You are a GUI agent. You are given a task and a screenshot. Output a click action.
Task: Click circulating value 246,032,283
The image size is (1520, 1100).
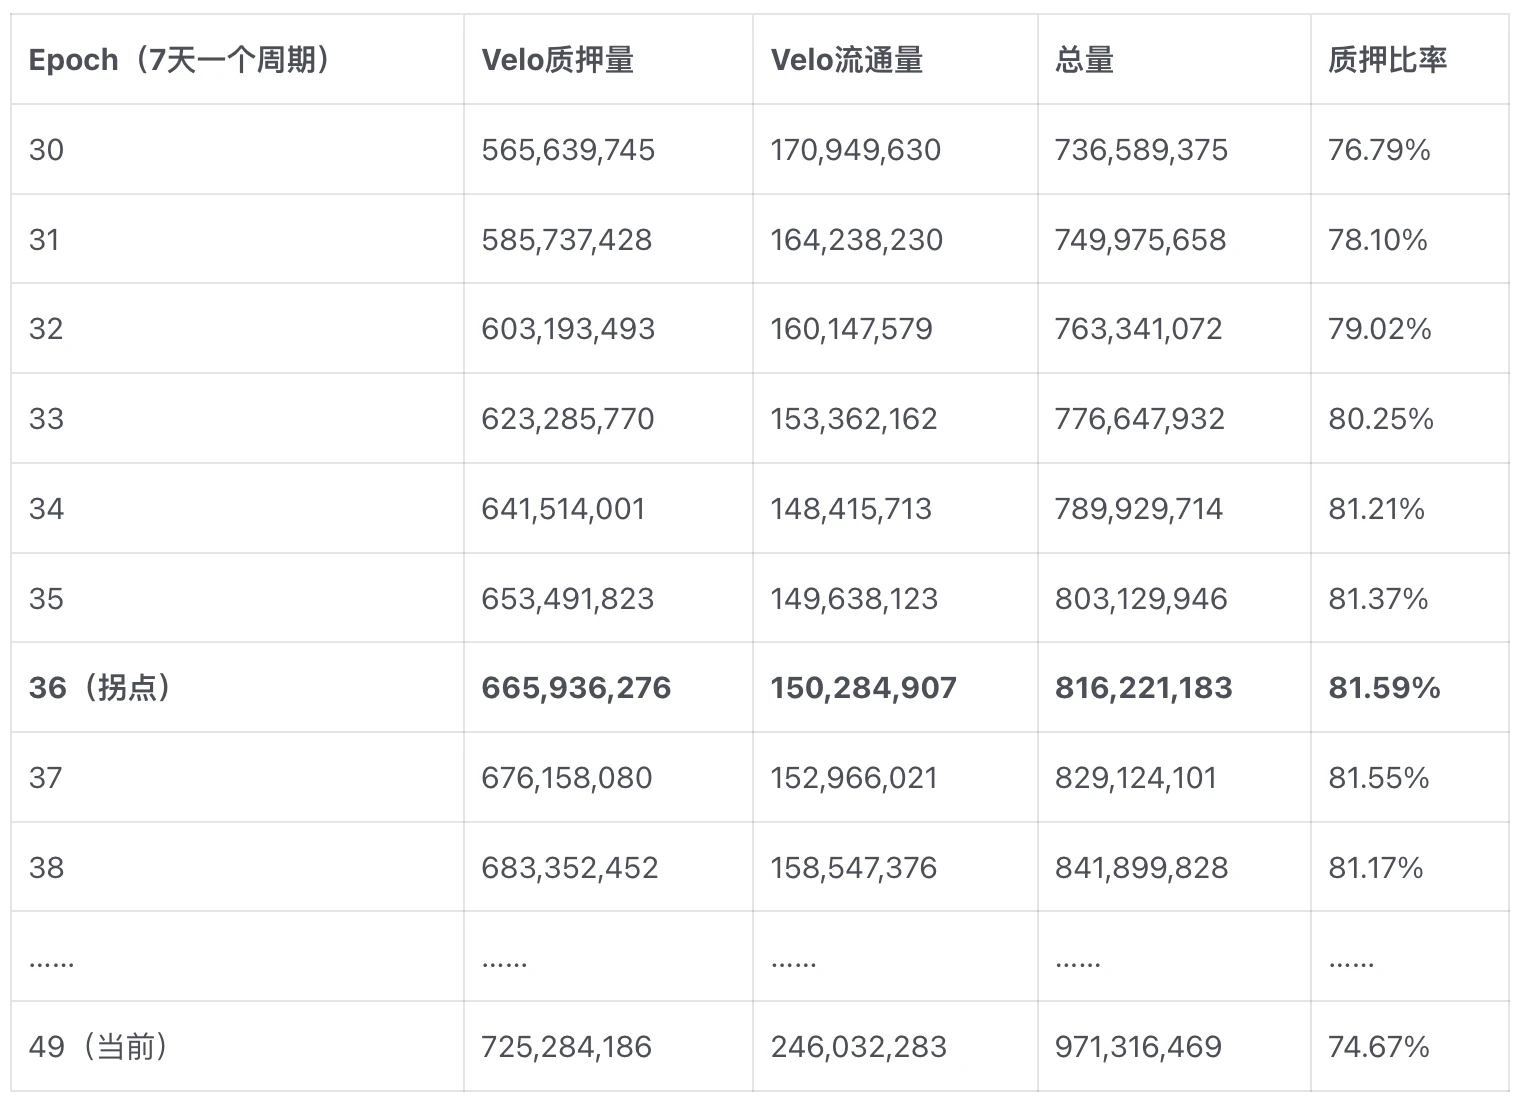click(x=858, y=1047)
